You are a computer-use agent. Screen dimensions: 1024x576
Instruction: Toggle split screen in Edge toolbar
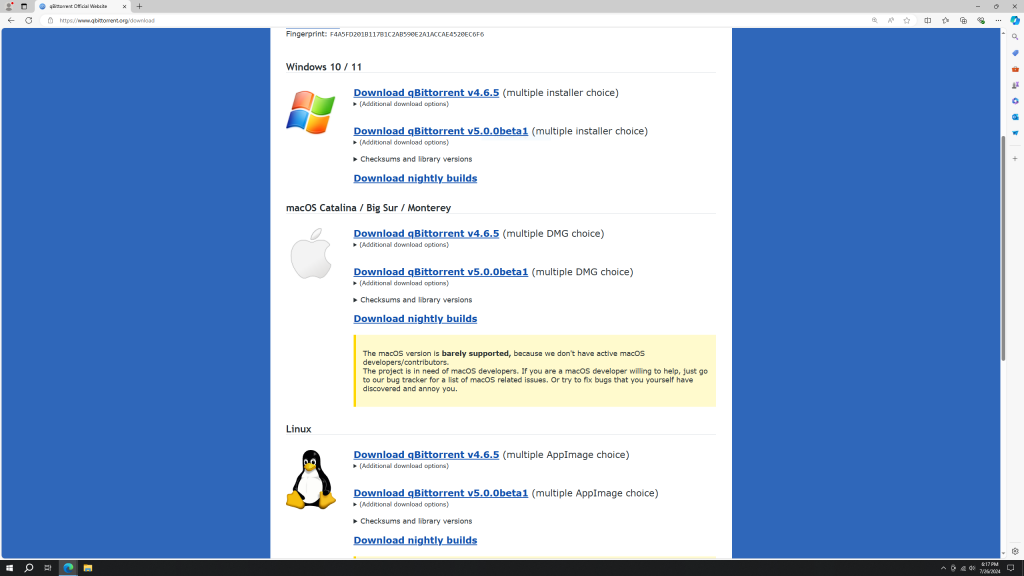[x=927, y=20]
